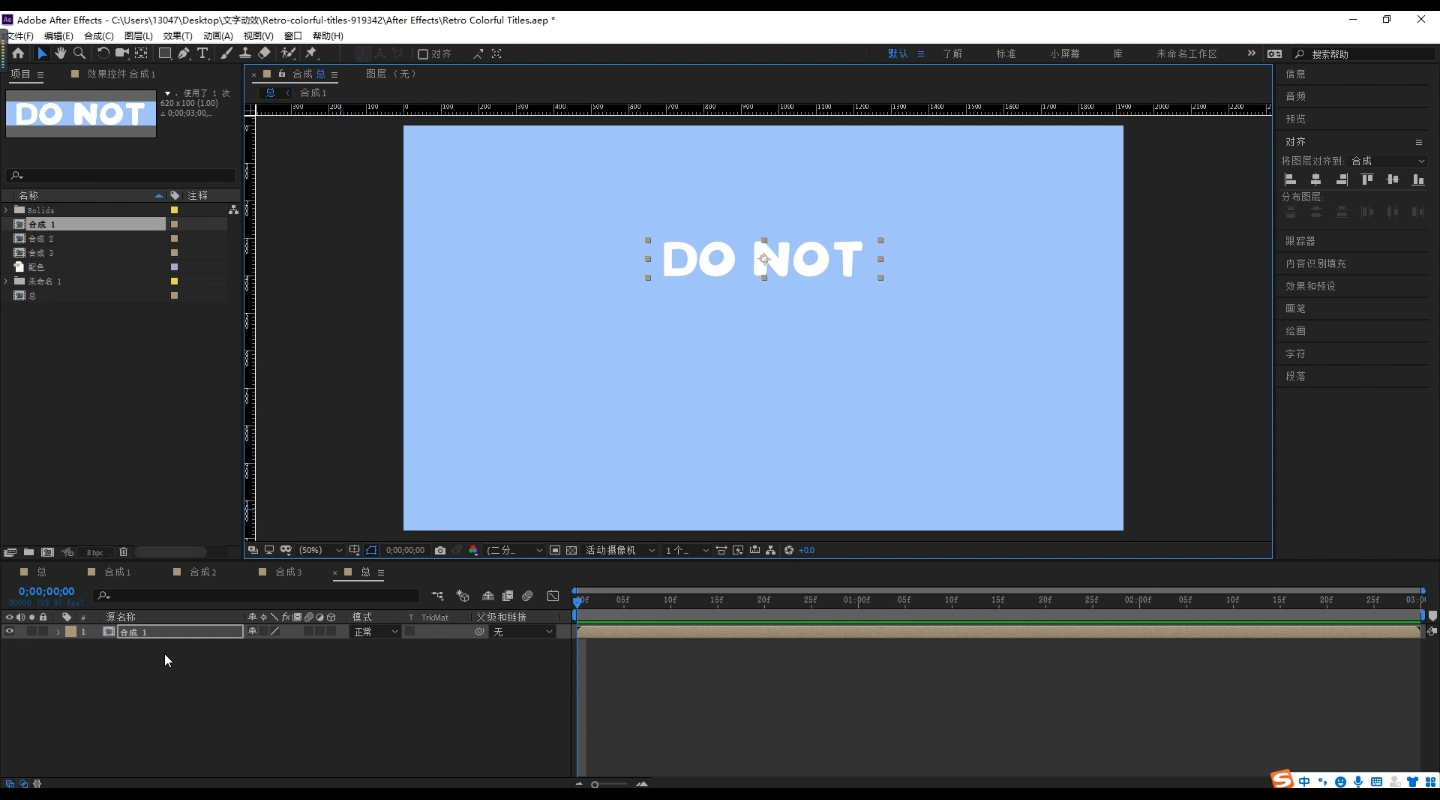
Task: Open the 合成(C) menu
Action: 99,36
